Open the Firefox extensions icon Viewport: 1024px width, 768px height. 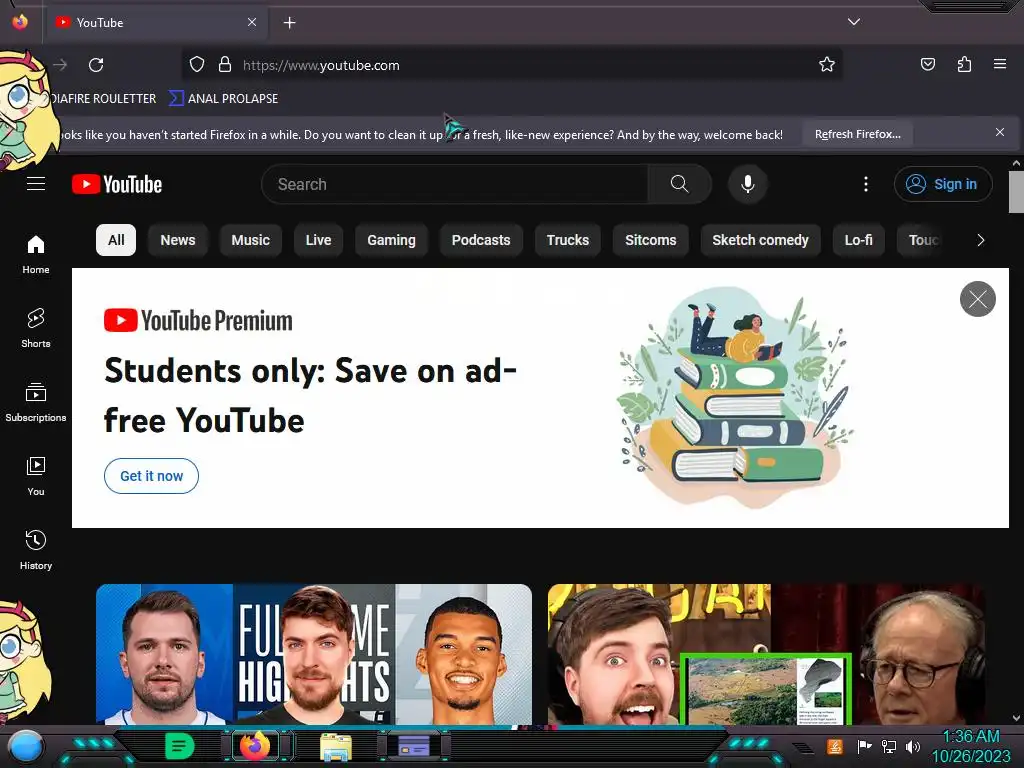[964, 64]
